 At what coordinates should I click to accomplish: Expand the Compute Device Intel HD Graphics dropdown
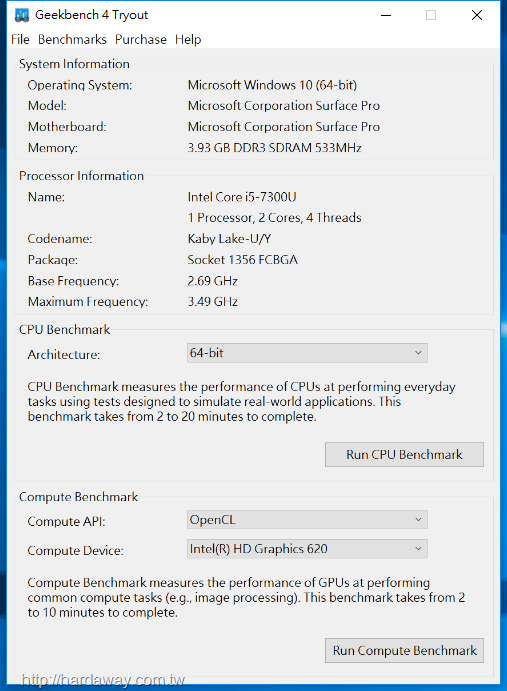coord(307,549)
